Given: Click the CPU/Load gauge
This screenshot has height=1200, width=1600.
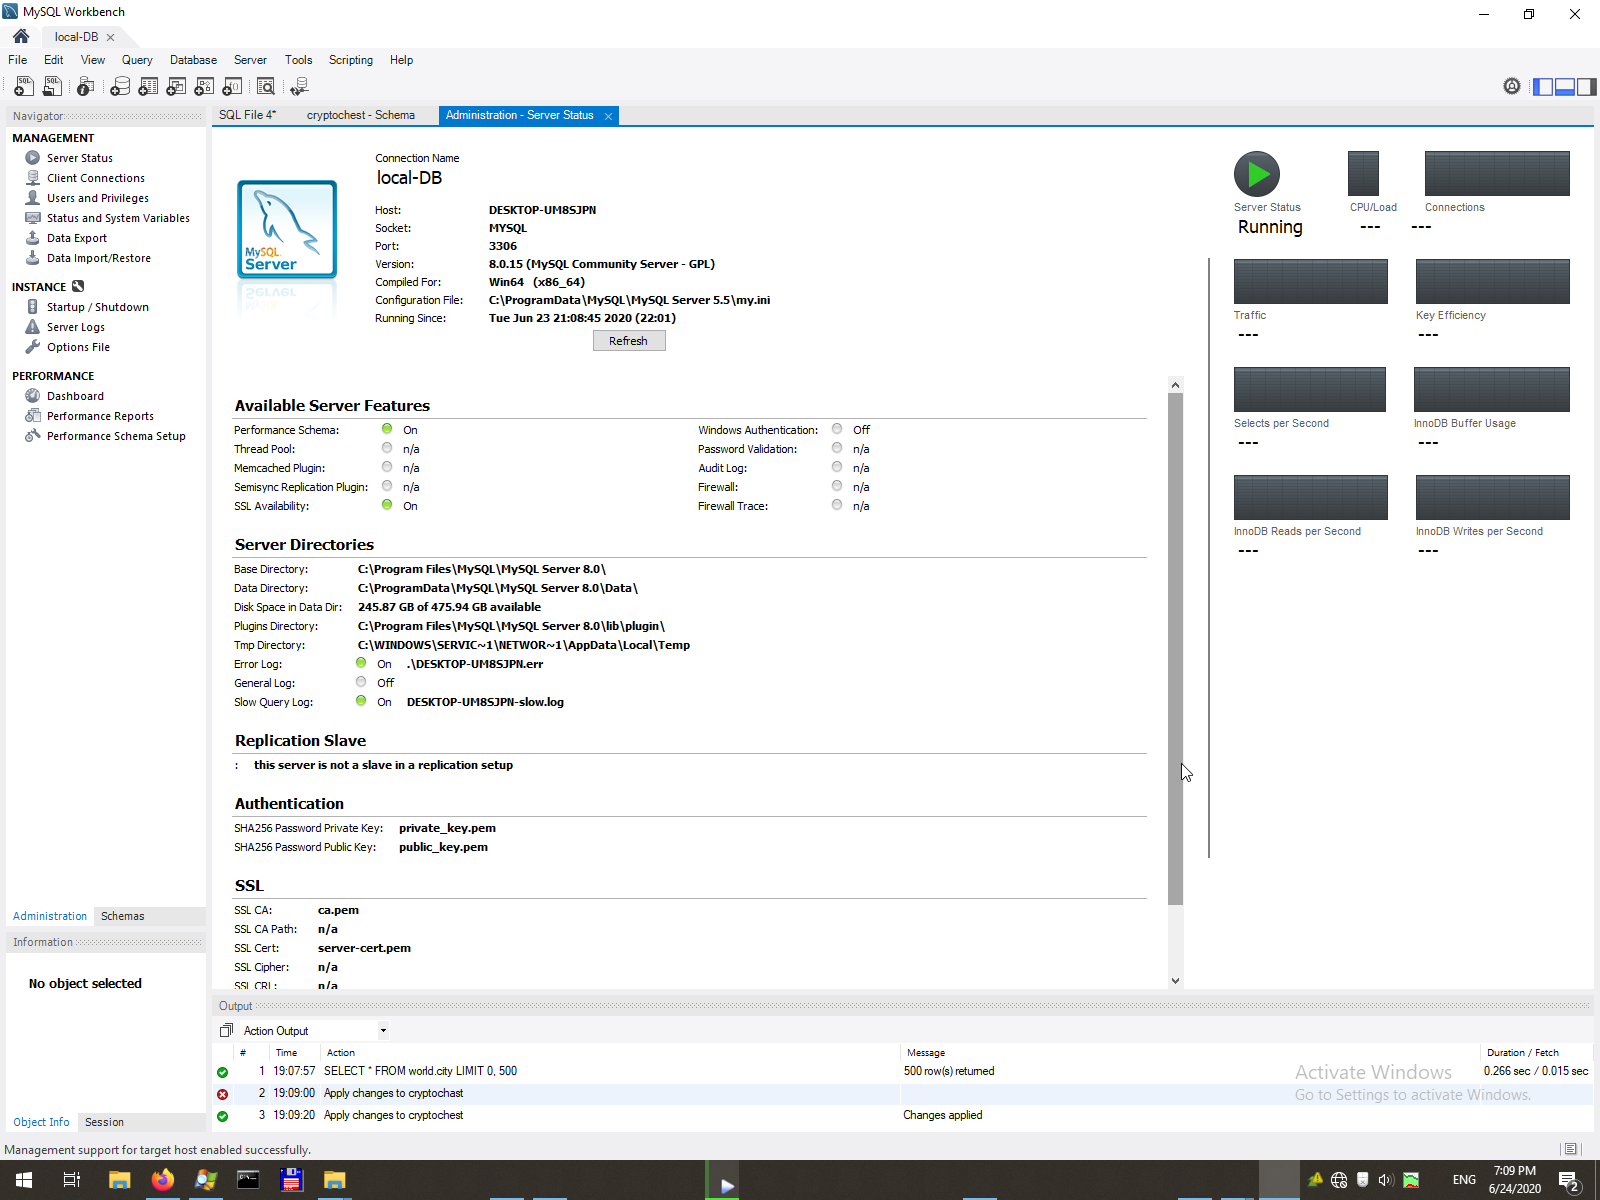Looking at the screenshot, I should pyautogui.click(x=1363, y=173).
